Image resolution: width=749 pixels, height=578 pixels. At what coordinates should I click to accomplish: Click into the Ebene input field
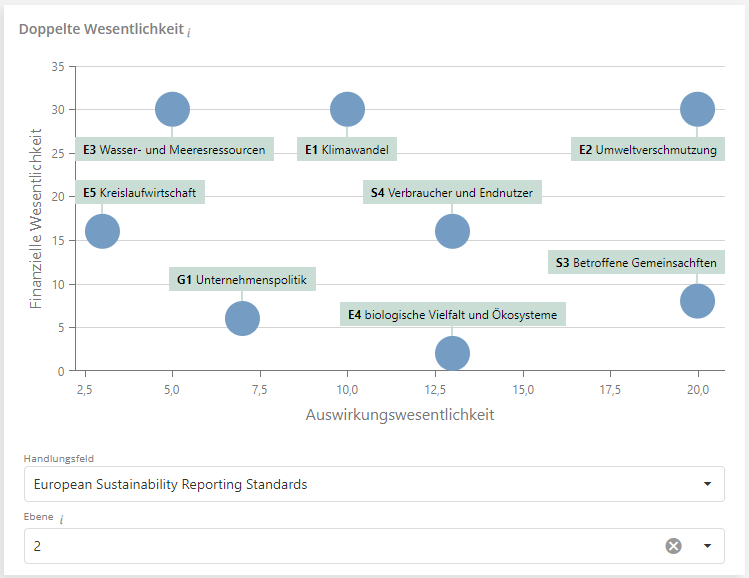click(340, 546)
